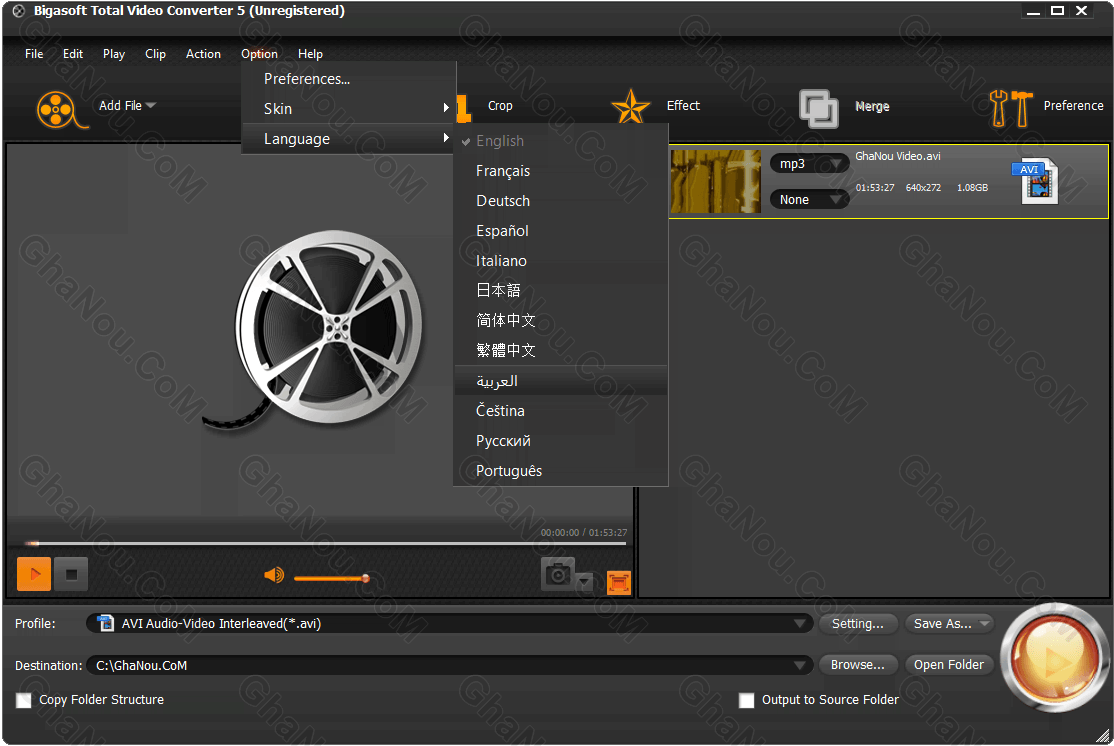Toggle the full screen preview icon
Viewport: 1114px width, 746px height.
pyautogui.click(x=619, y=583)
